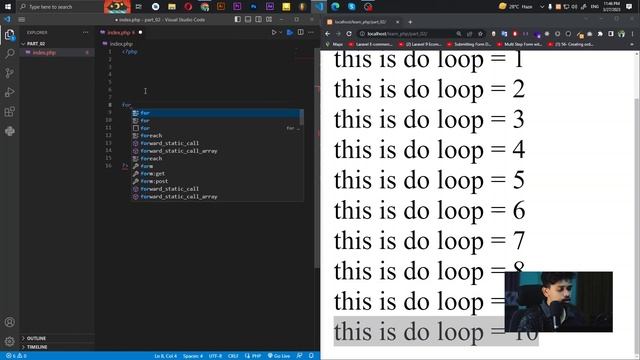Click CRLF line ending in status bar
The width and height of the screenshot is (640, 360).
pos(233,356)
